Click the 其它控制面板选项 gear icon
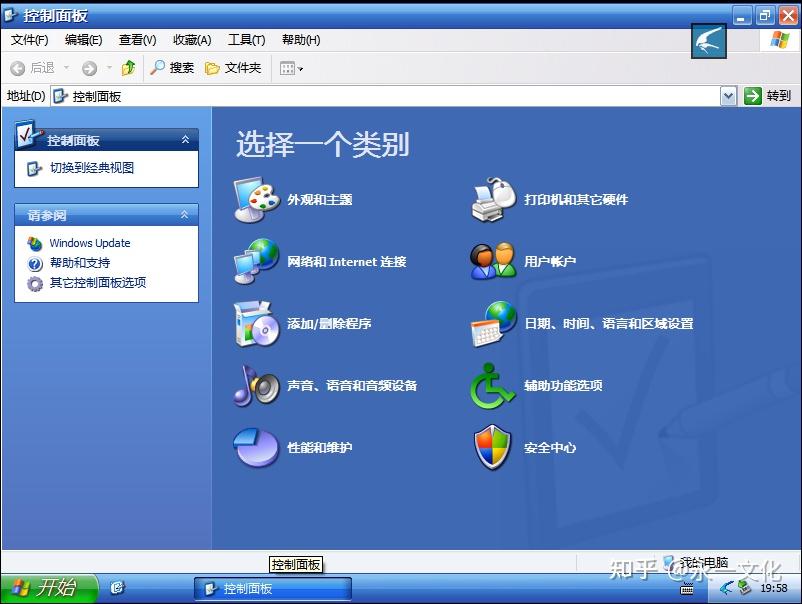 35,283
